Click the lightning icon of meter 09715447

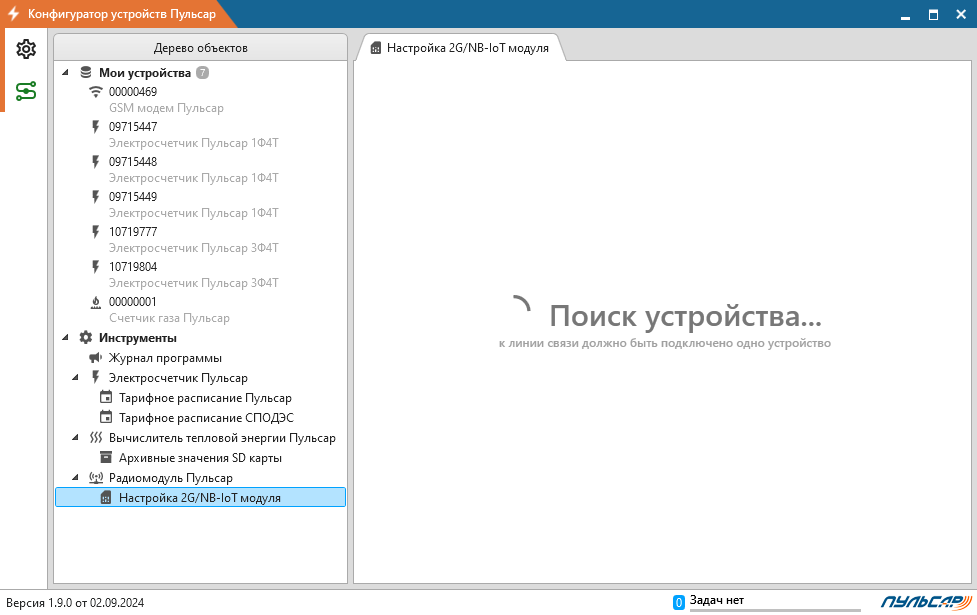pyautogui.click(x=95, y=126)
